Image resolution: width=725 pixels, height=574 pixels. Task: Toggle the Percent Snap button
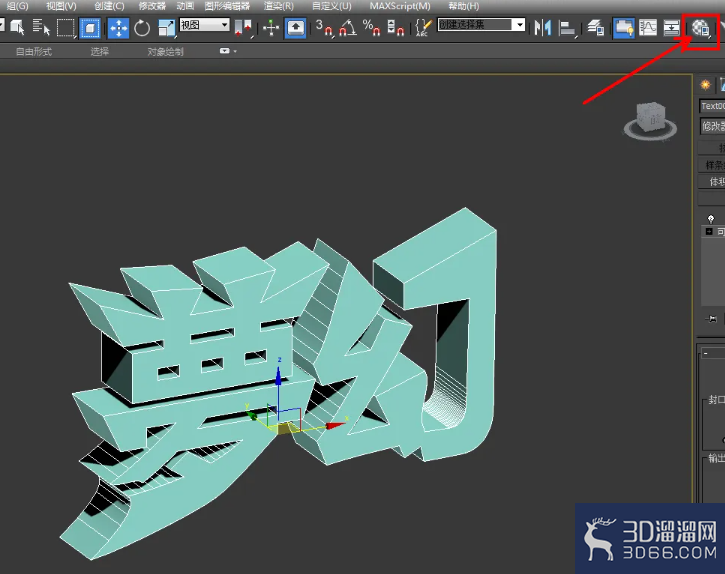(x=371, y=28)
